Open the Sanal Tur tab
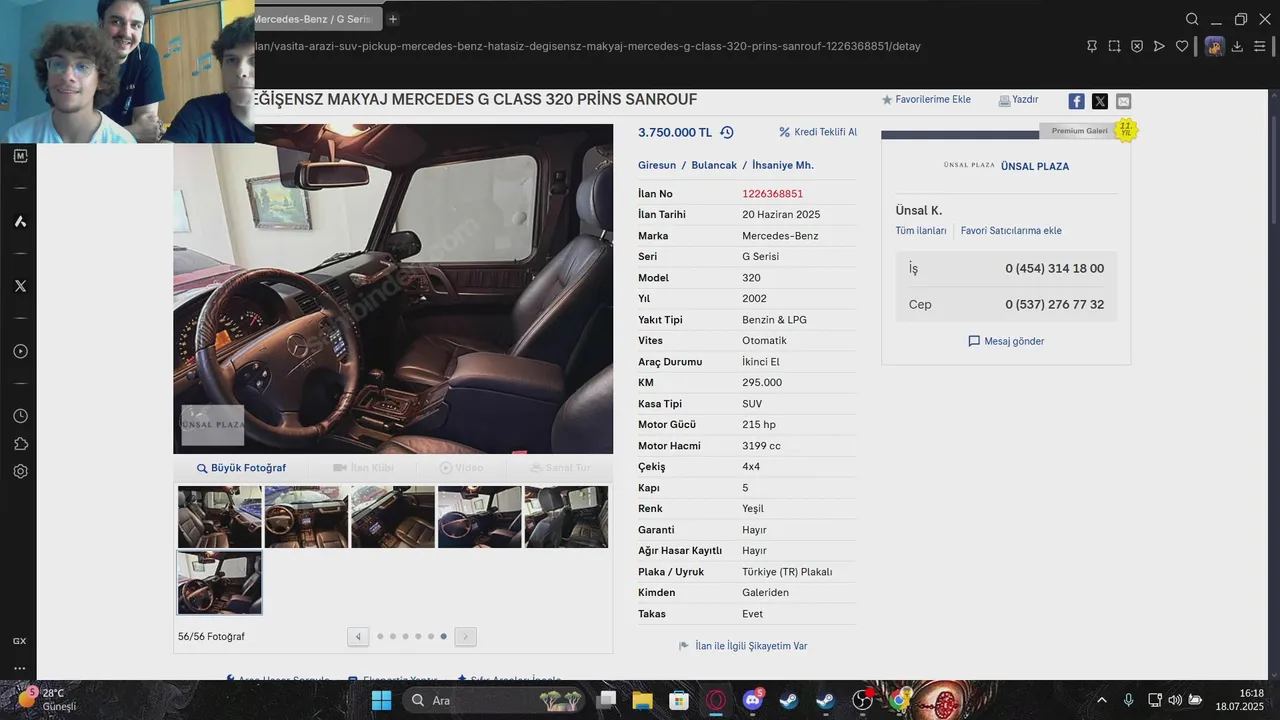The height and width of the screenshot is (720, 1280). click(x=560, y=468)
